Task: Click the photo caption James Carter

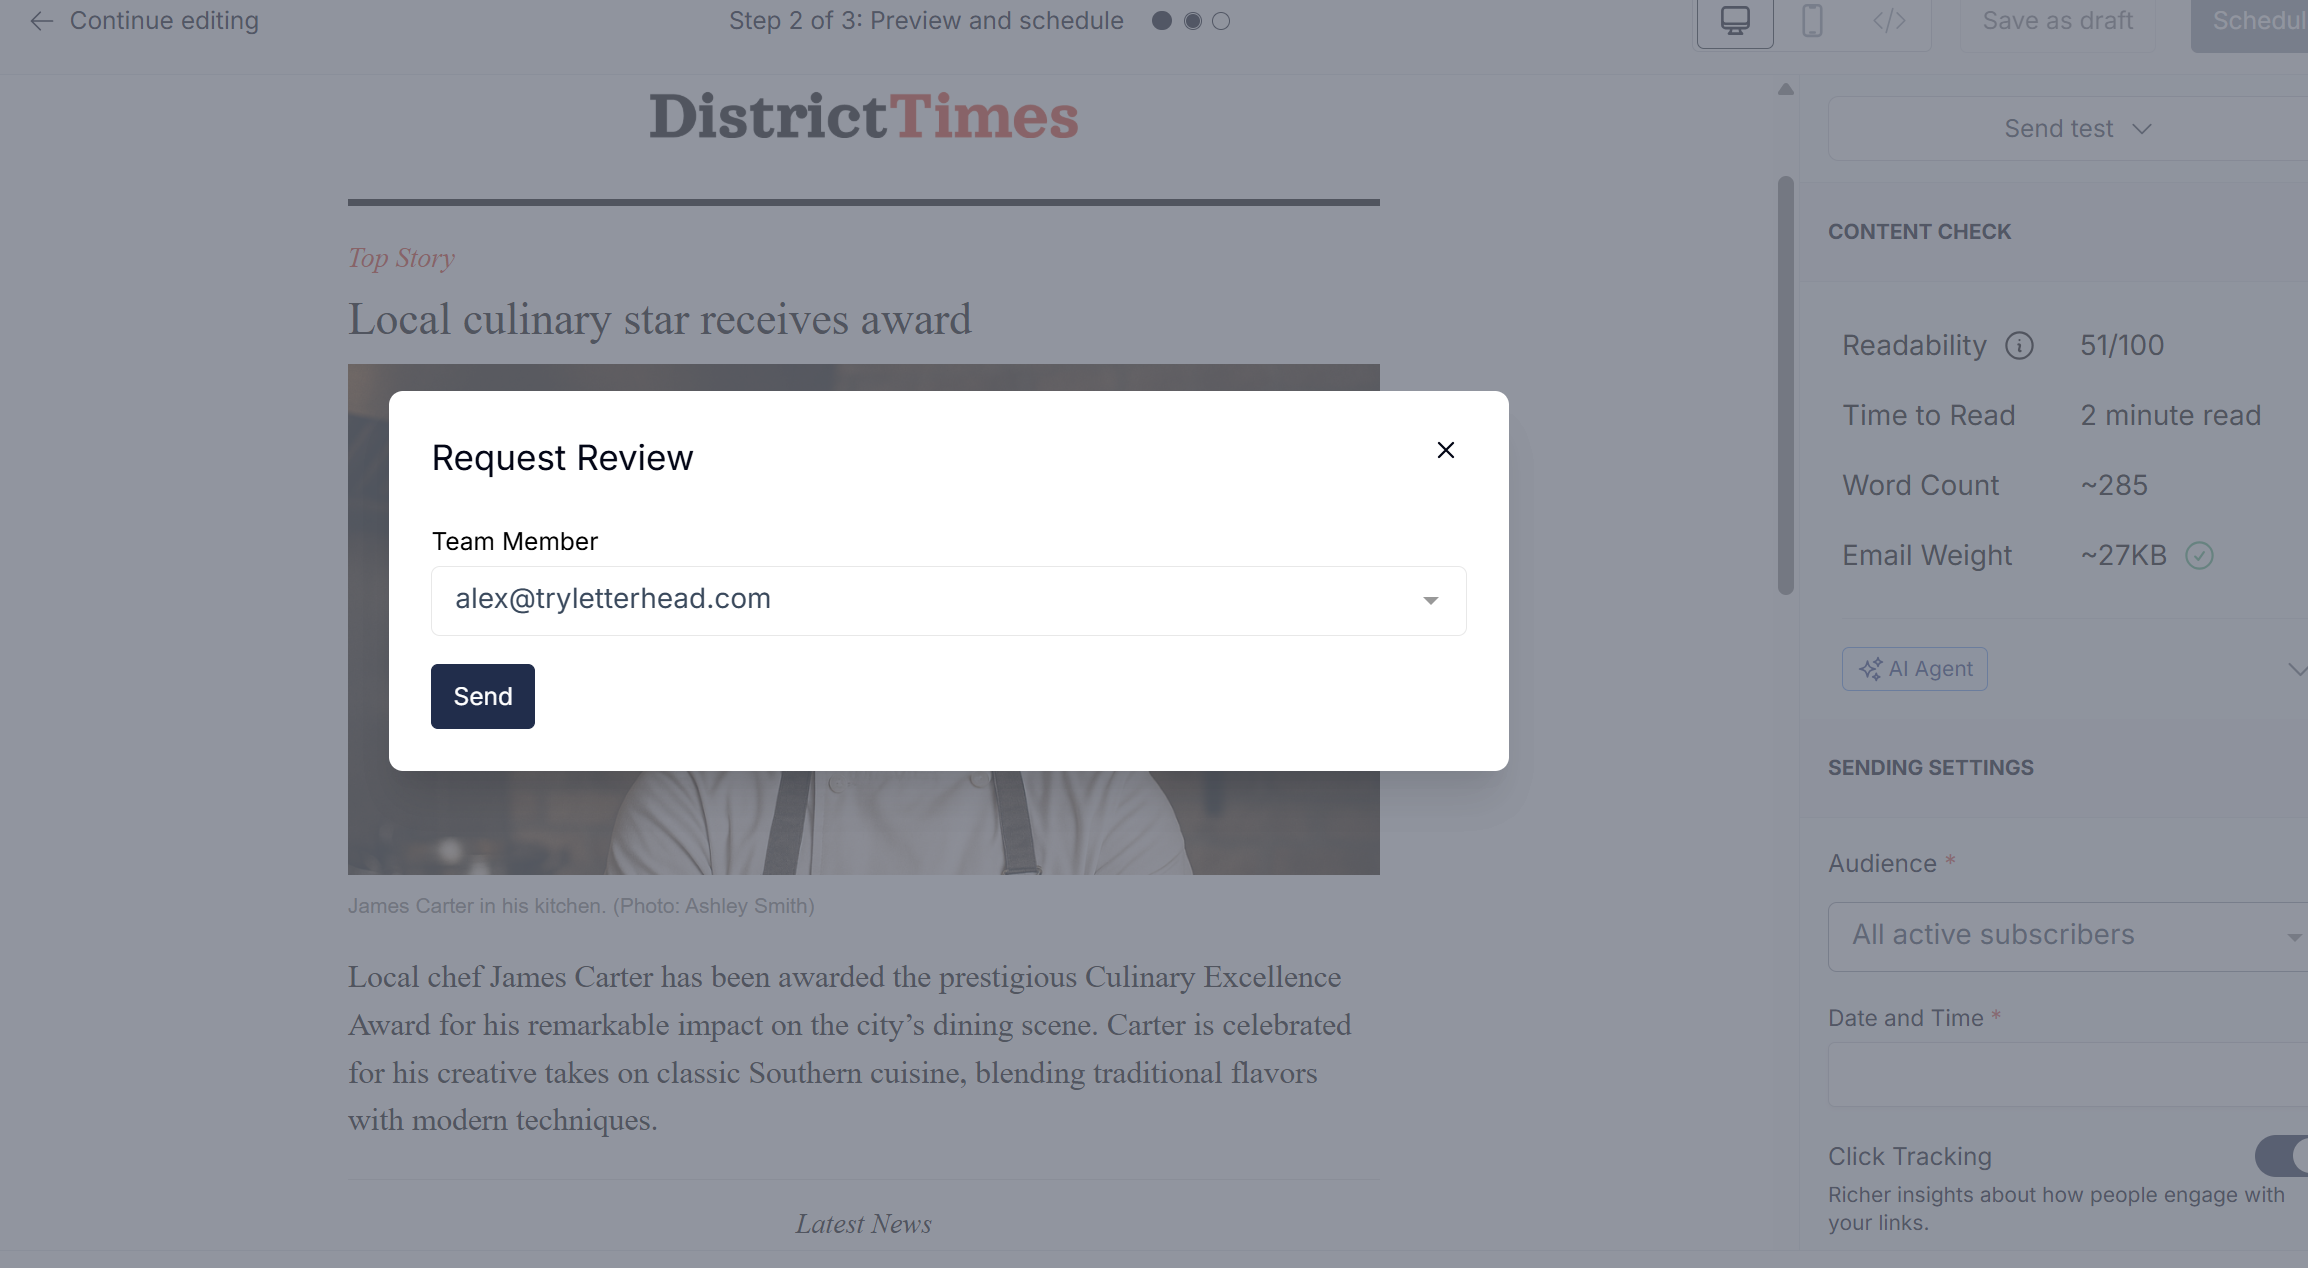Action: [581, 906]
